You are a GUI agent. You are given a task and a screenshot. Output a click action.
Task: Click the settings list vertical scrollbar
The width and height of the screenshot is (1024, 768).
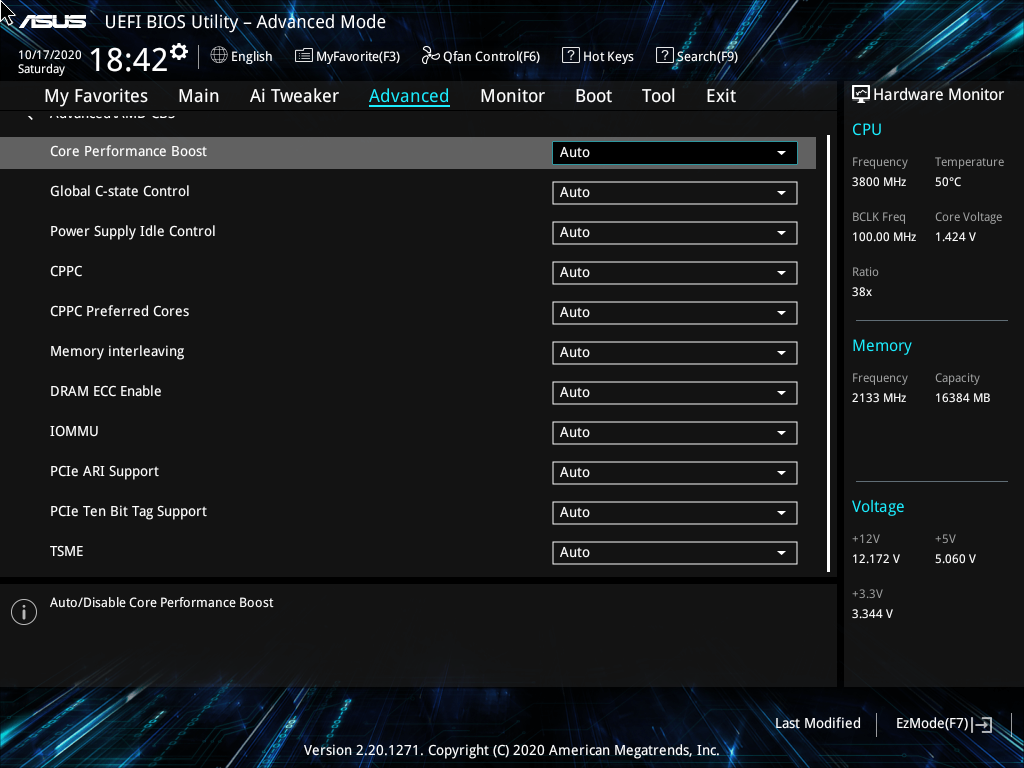(828, 353)
